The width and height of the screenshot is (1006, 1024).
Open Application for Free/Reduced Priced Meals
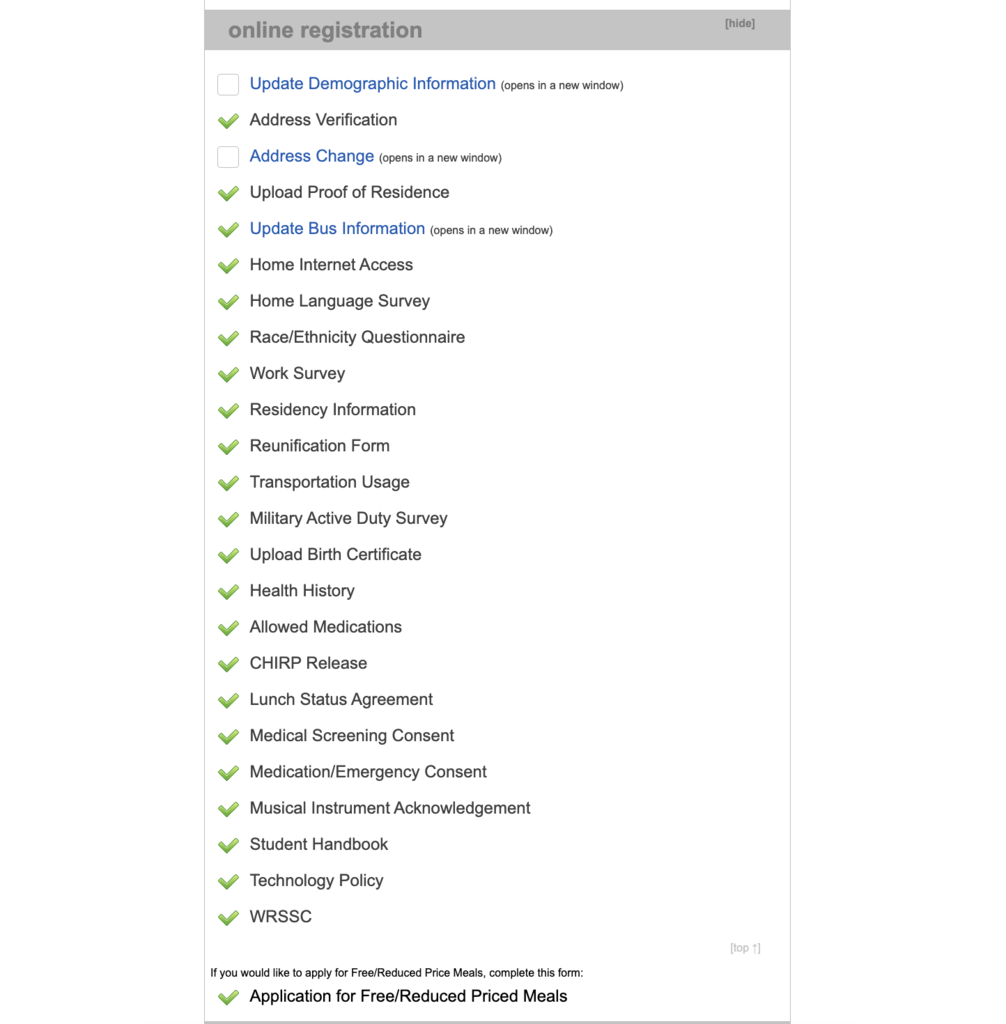(408, 996)
